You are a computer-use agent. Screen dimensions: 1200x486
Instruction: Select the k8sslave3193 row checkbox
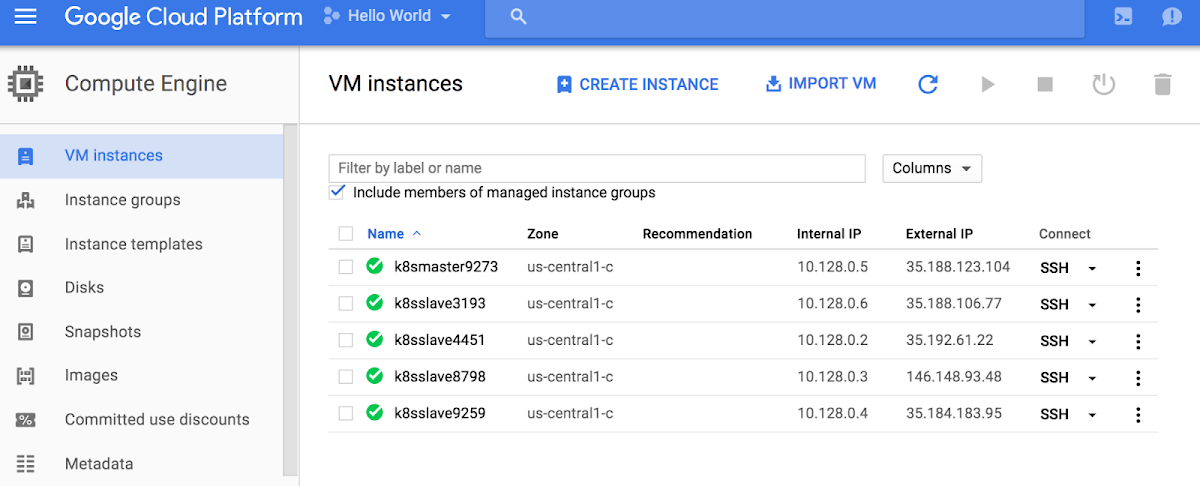click(346, 303)
